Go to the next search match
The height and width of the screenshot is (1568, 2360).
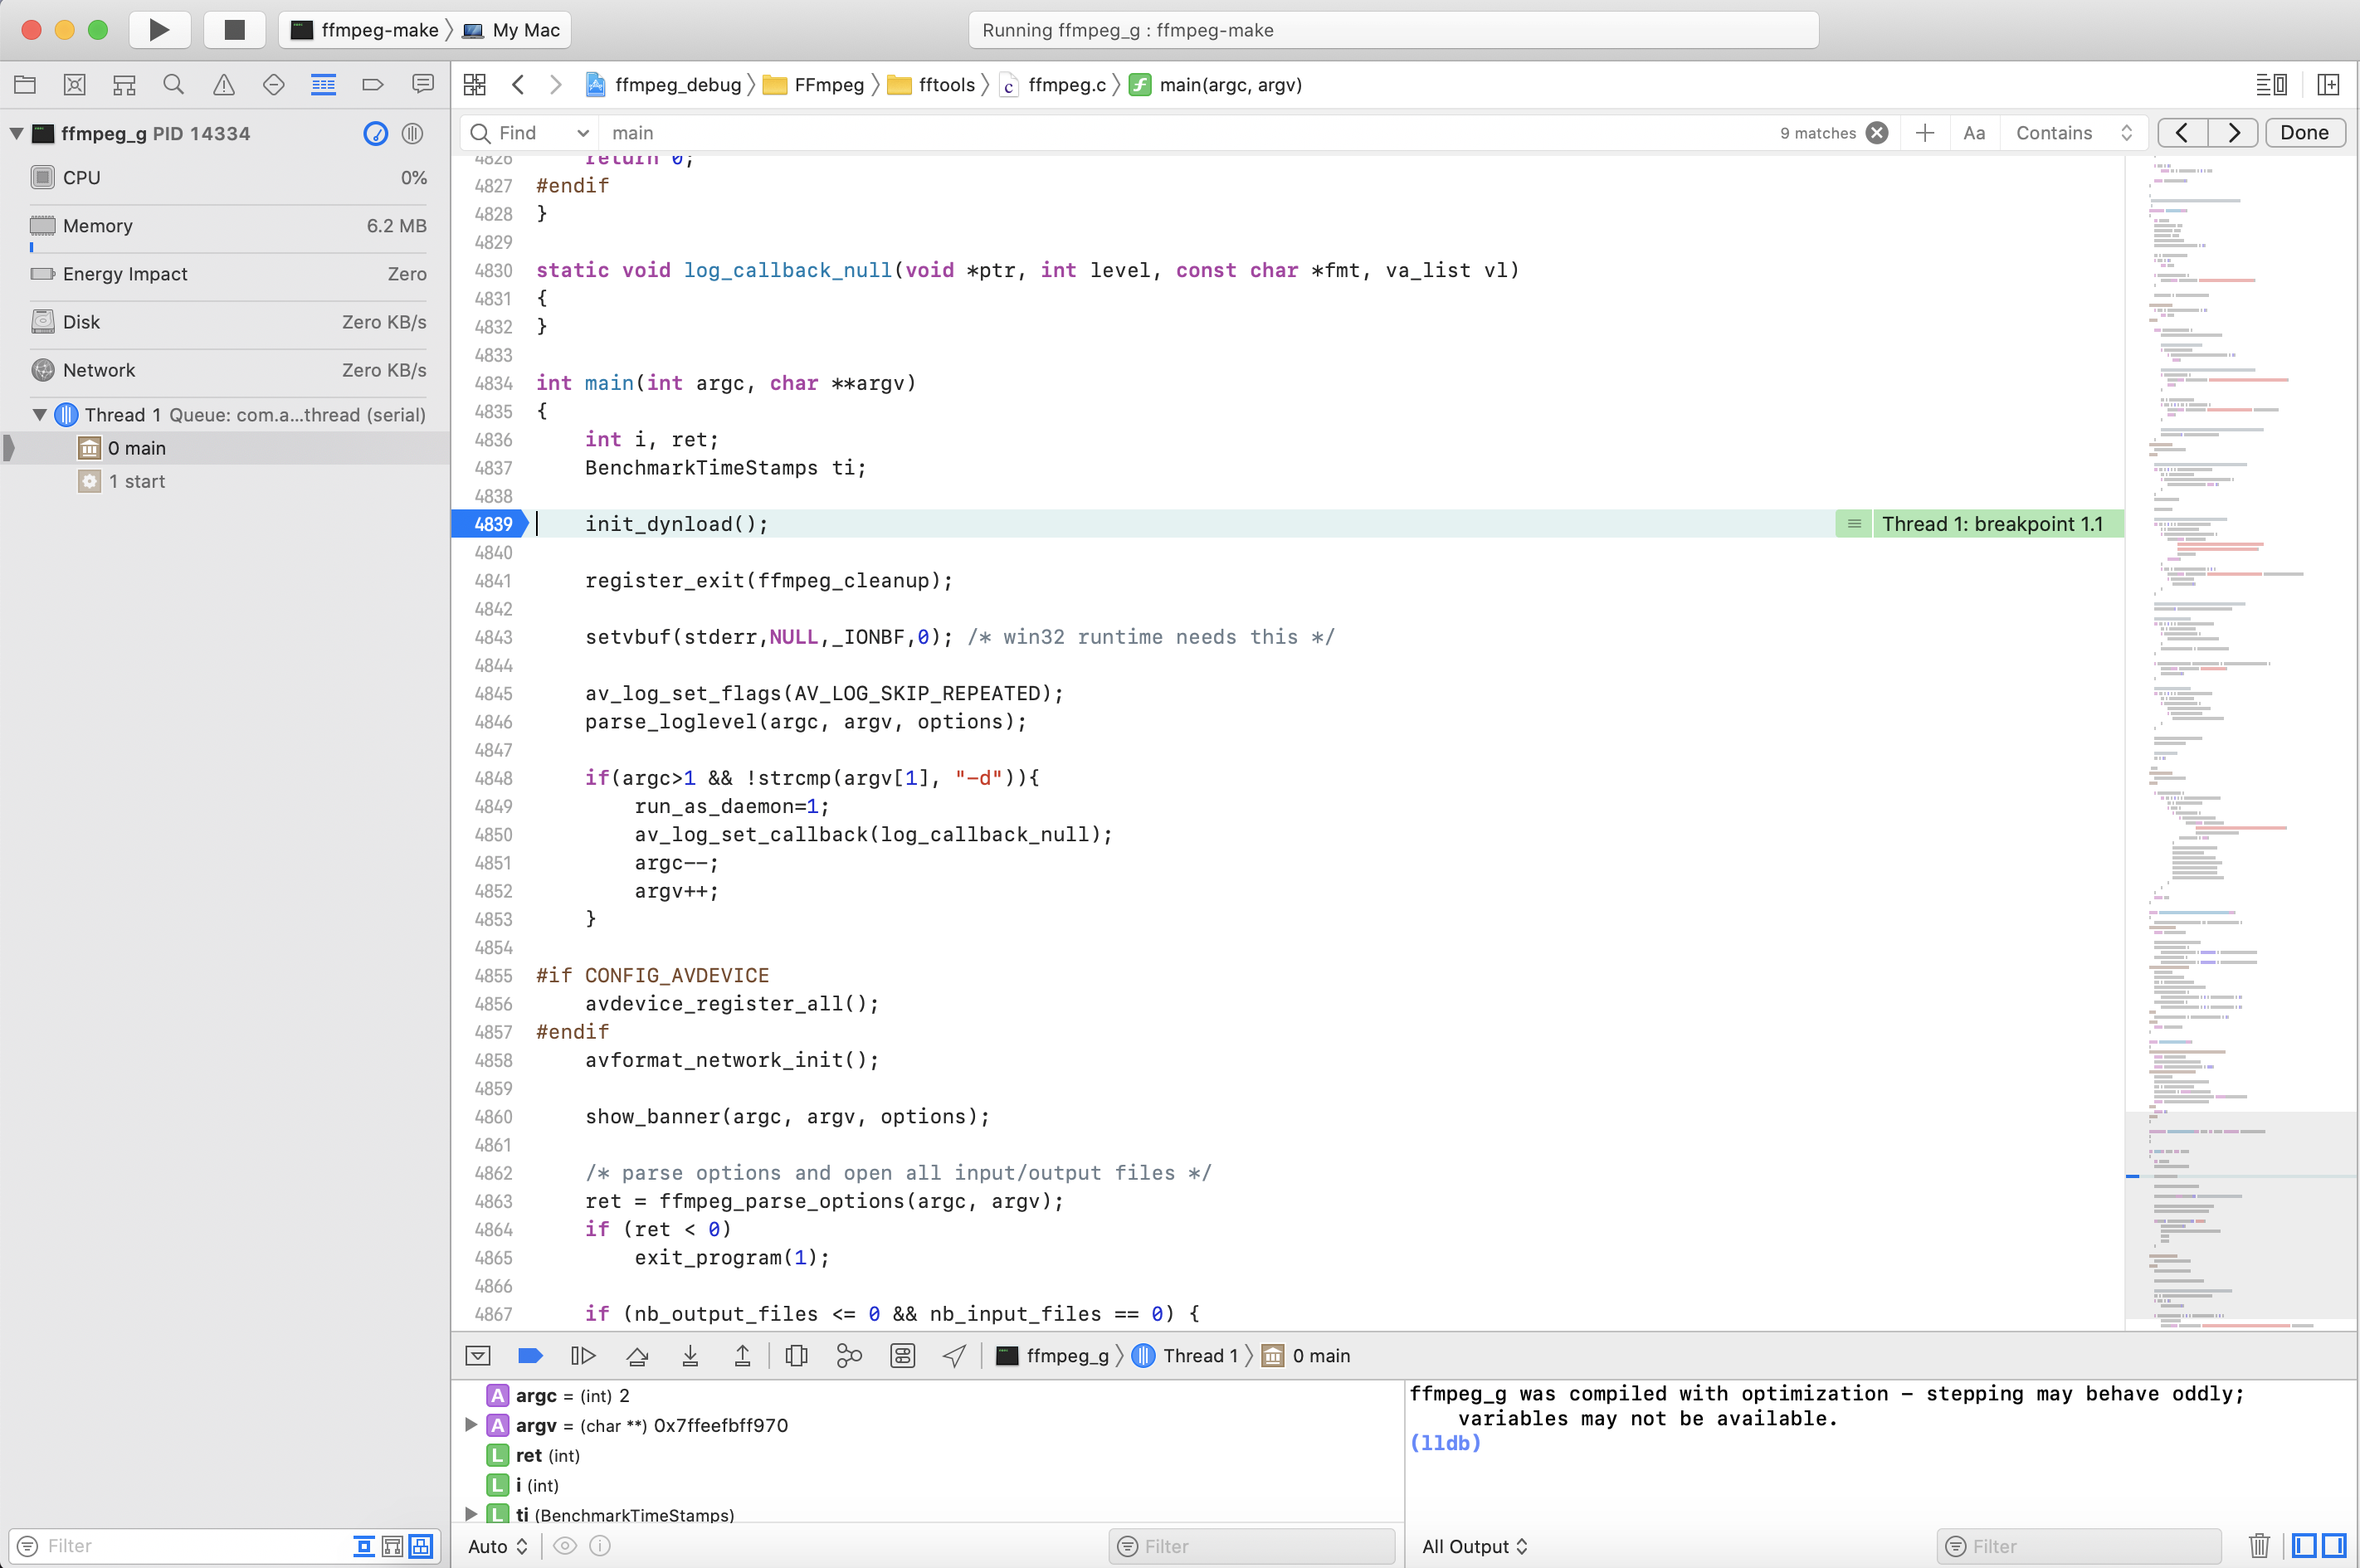[x=2233, y=133]
